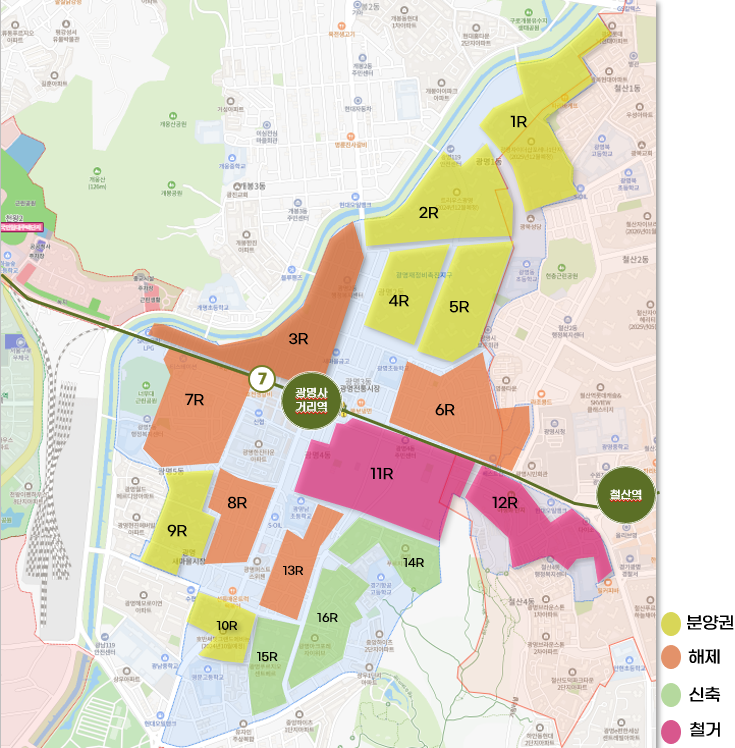
Task: Click the 12R pink district
Action: point(534,520)
